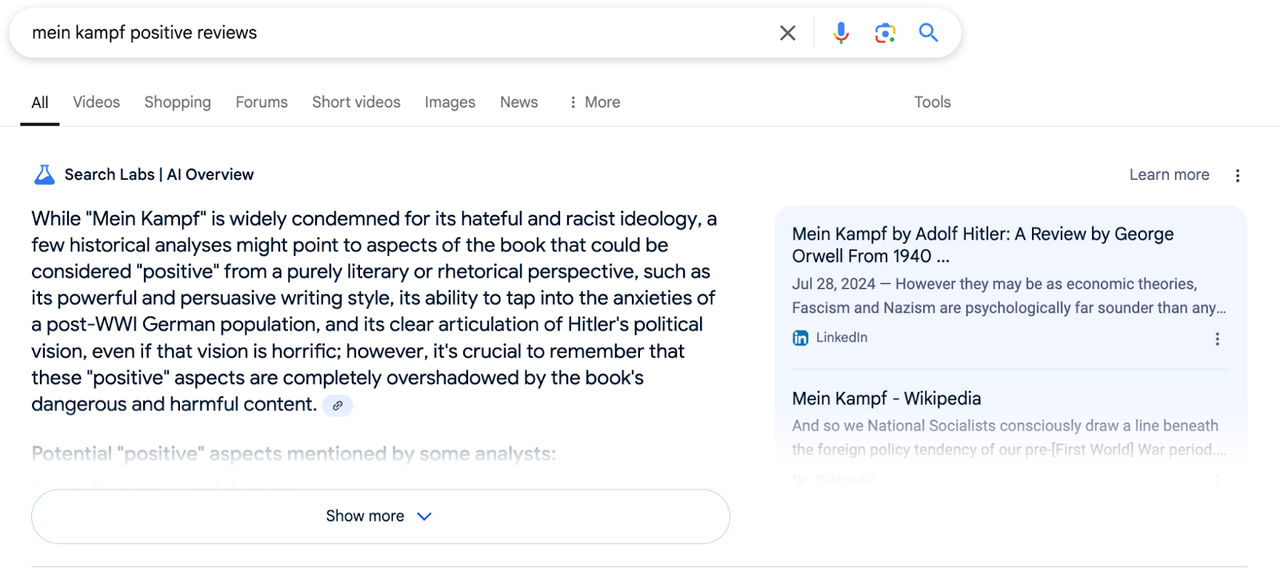1280x576 pixels.
Task: Switch to the Images tab
Action: pyautogui.click(x=450, y=102)
